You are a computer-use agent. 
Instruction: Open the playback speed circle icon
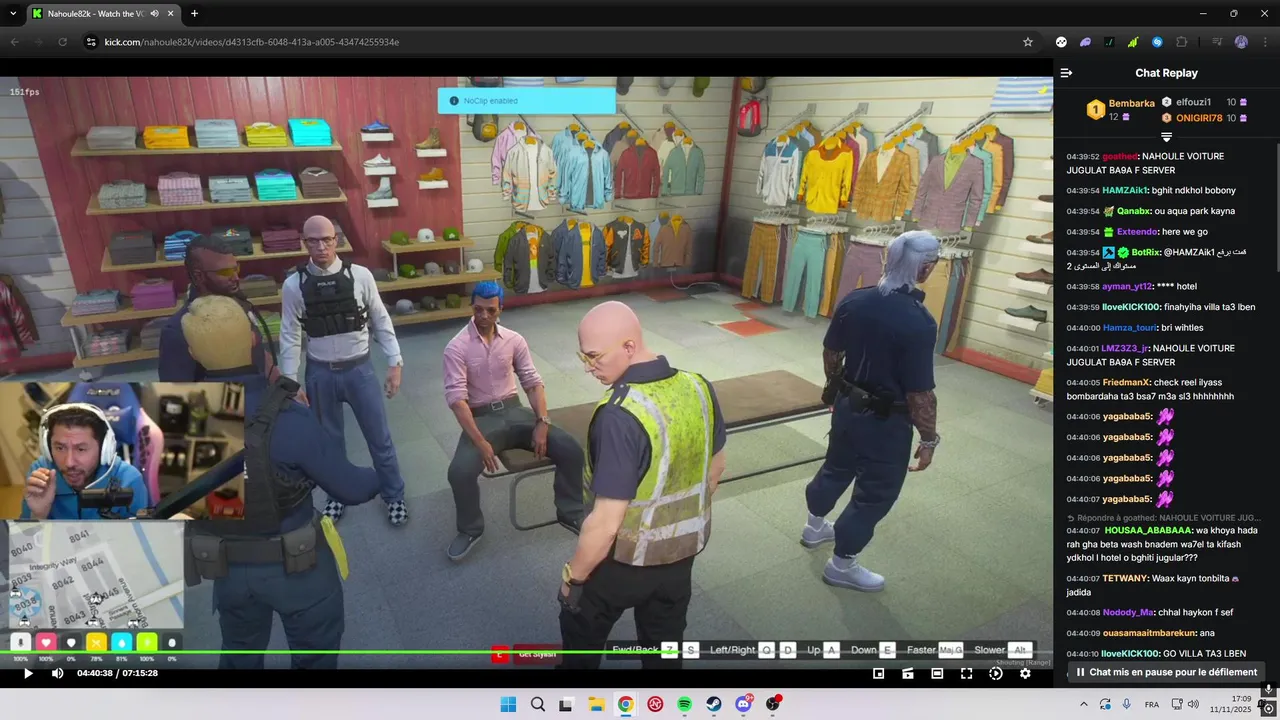(996, 674)
